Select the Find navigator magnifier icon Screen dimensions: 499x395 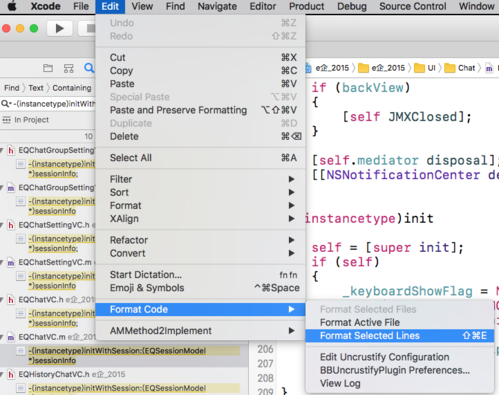click(89, 68)
